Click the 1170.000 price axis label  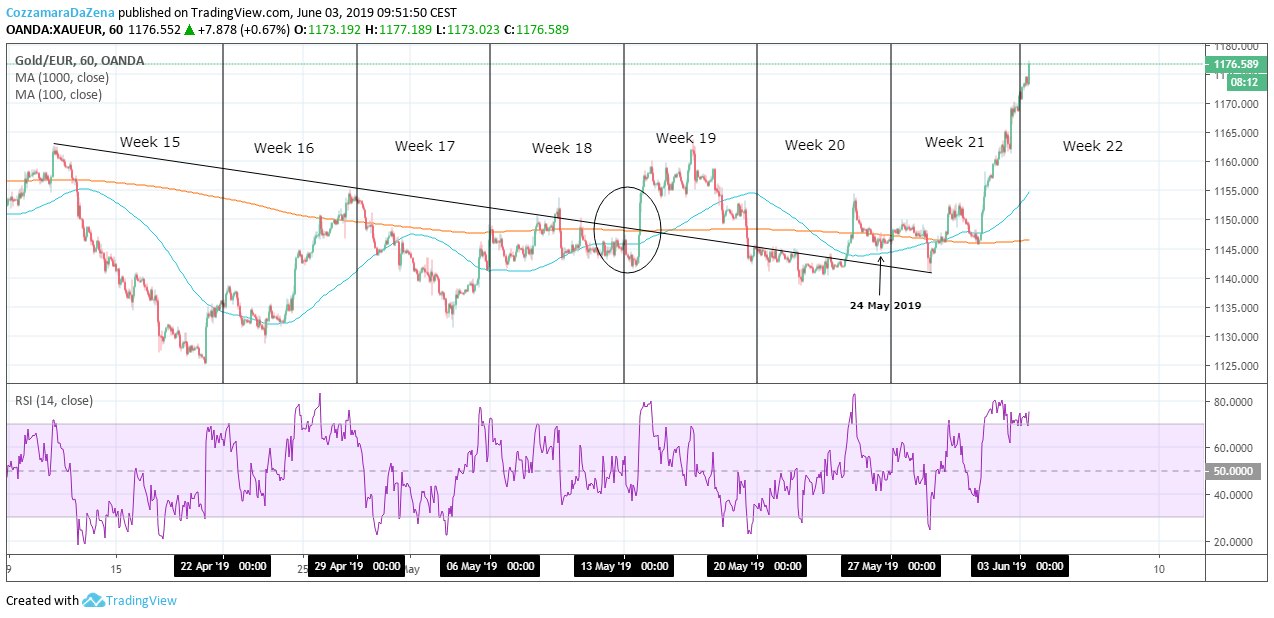coord(1237,104)
